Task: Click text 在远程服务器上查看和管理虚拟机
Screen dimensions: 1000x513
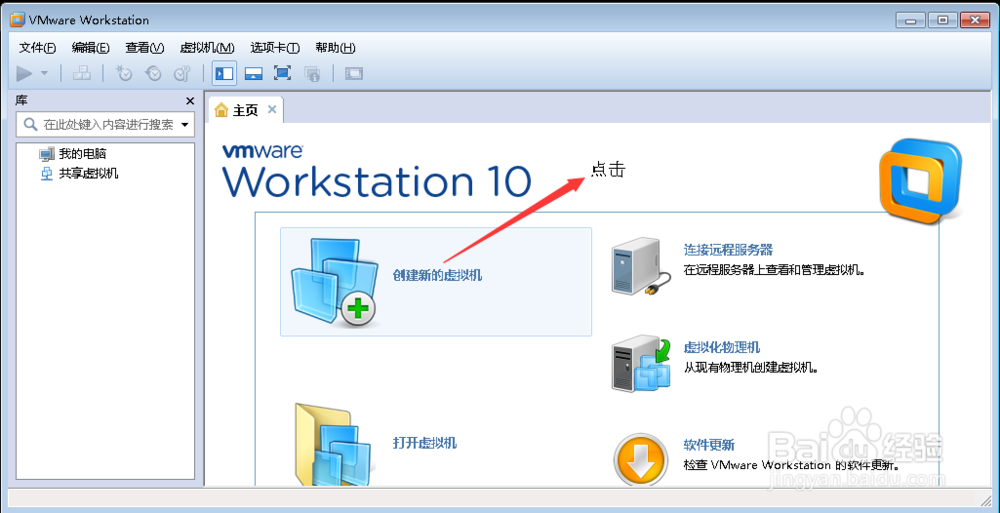Action: point(774,270)
